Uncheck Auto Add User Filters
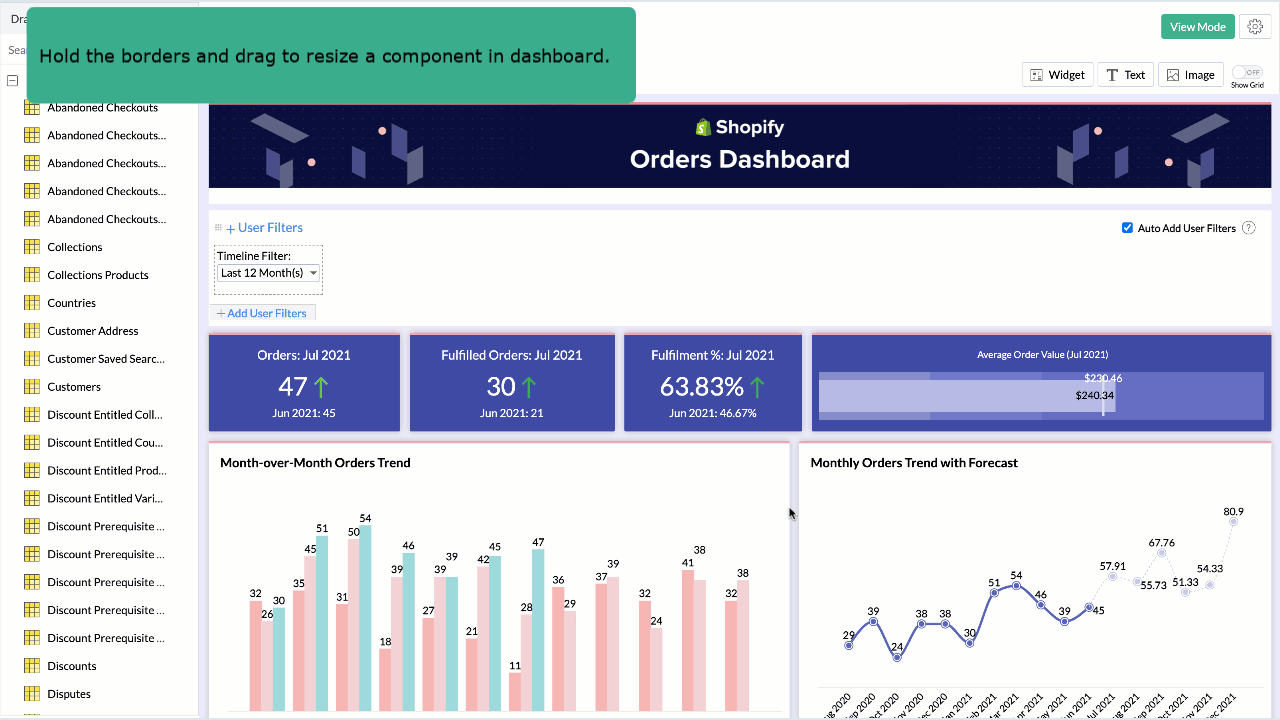This screenshot has width=1280, height=720. pyautogui.click(x=1127, y=227)
